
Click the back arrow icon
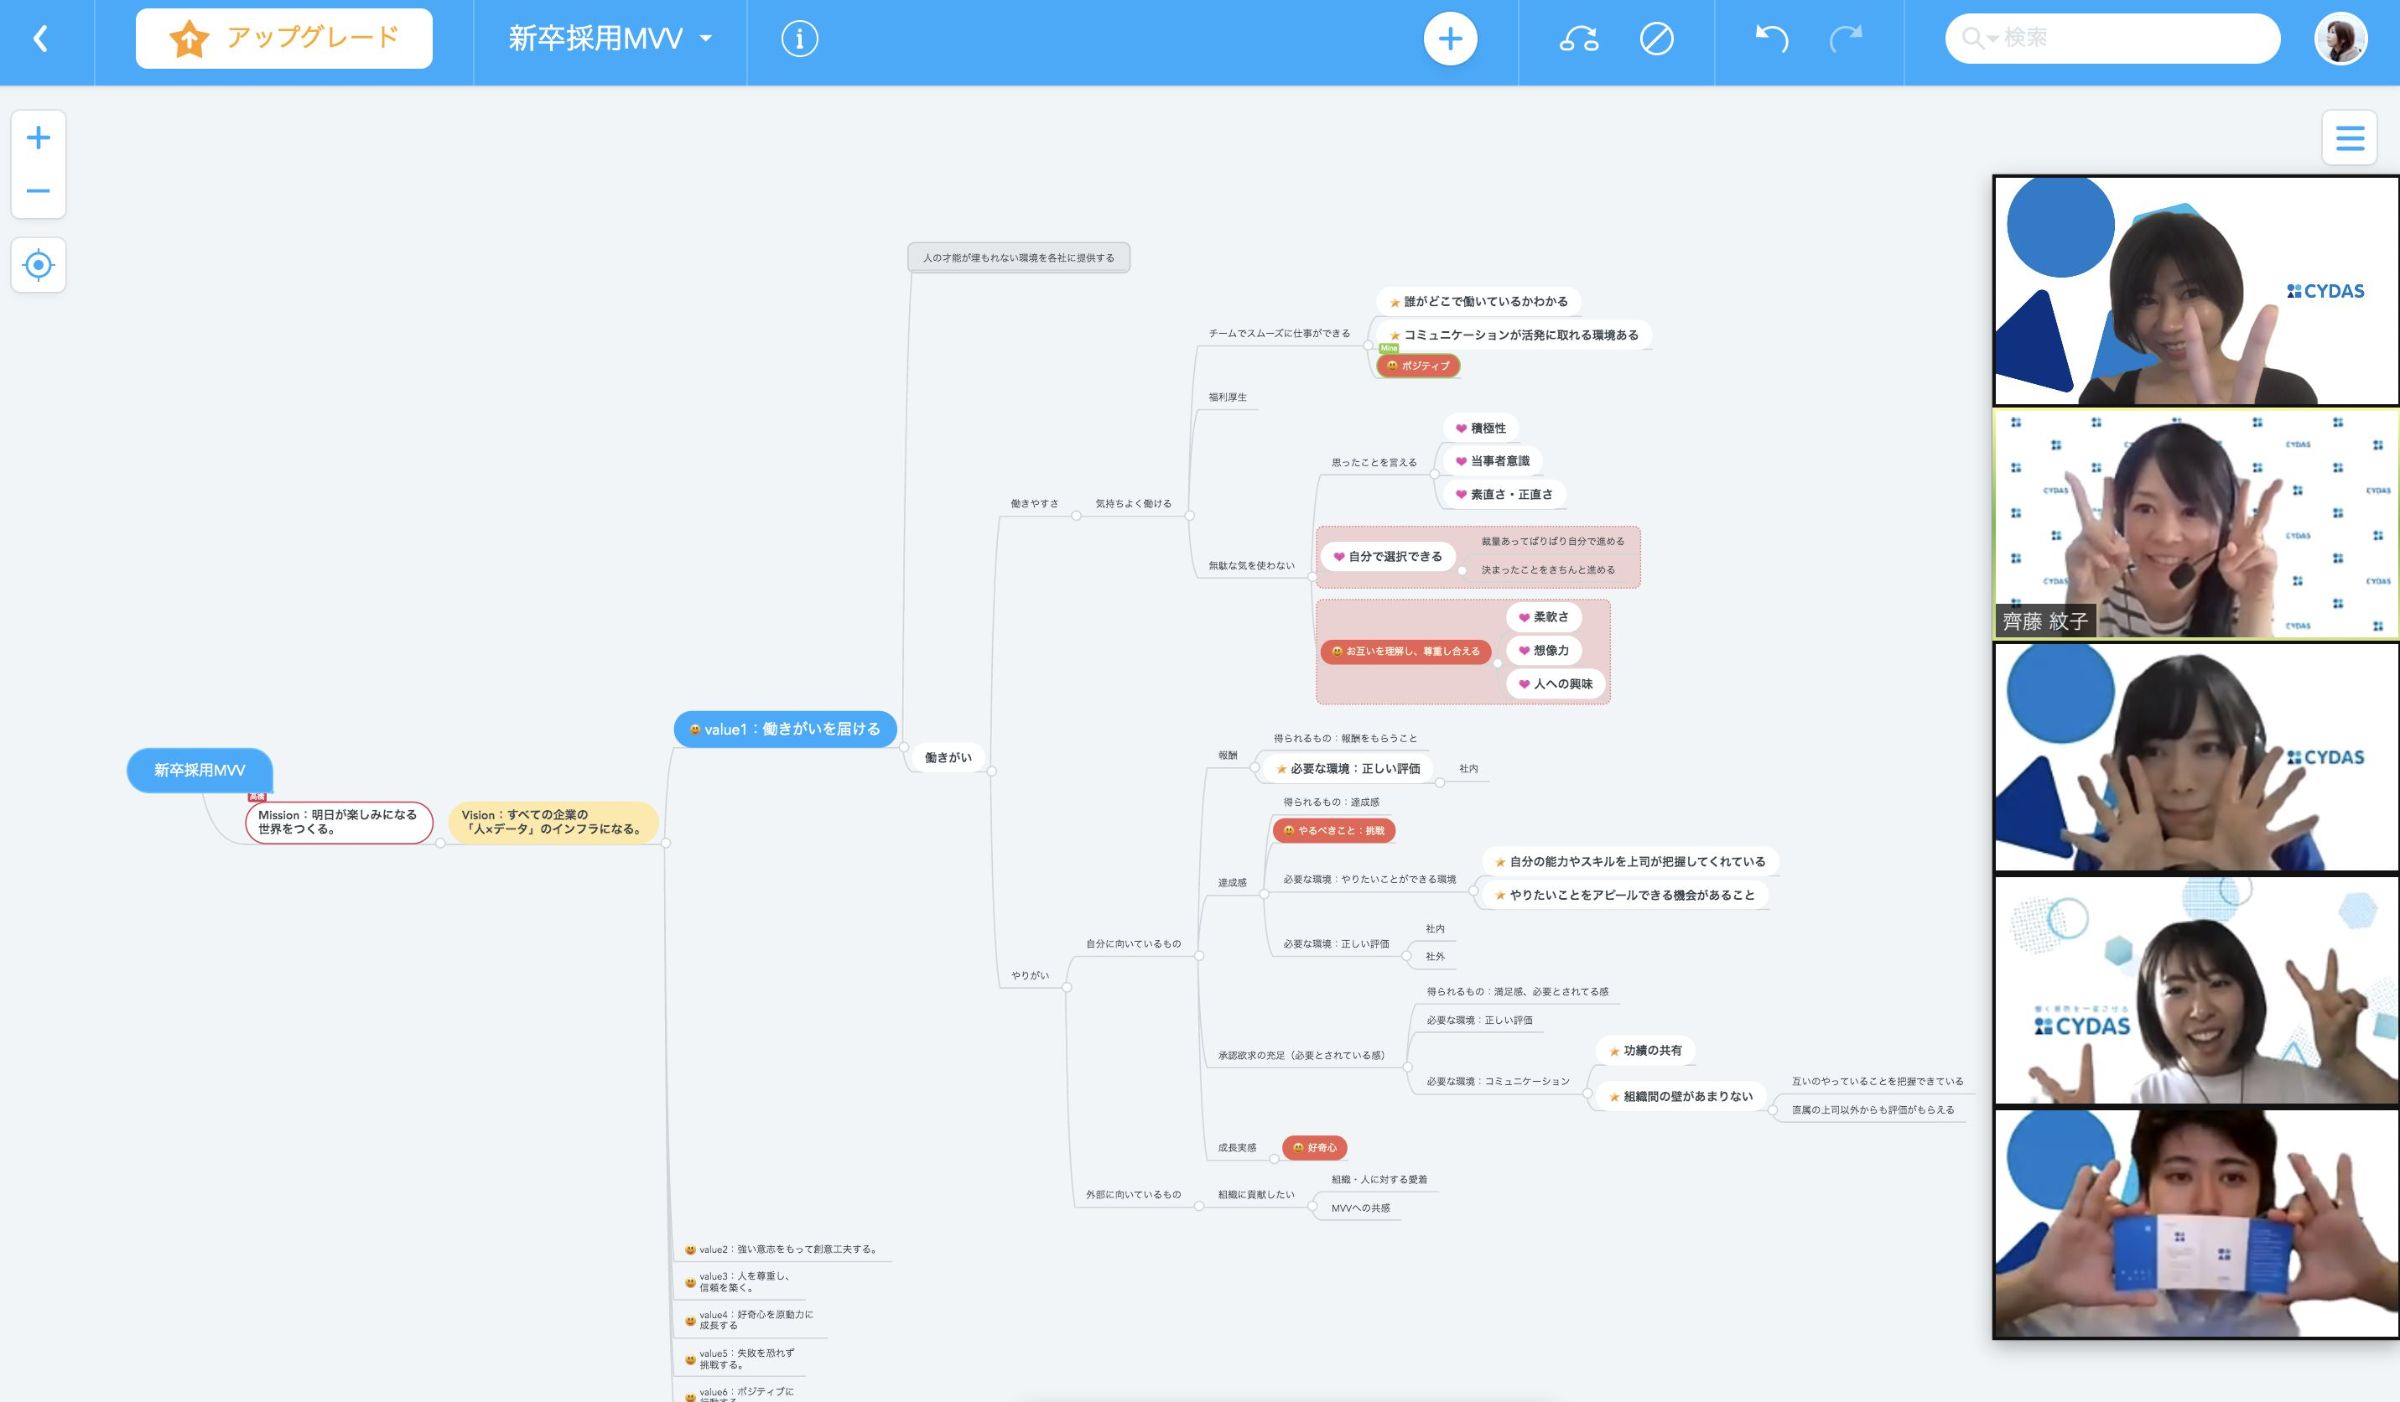click(x=41, y=39)
